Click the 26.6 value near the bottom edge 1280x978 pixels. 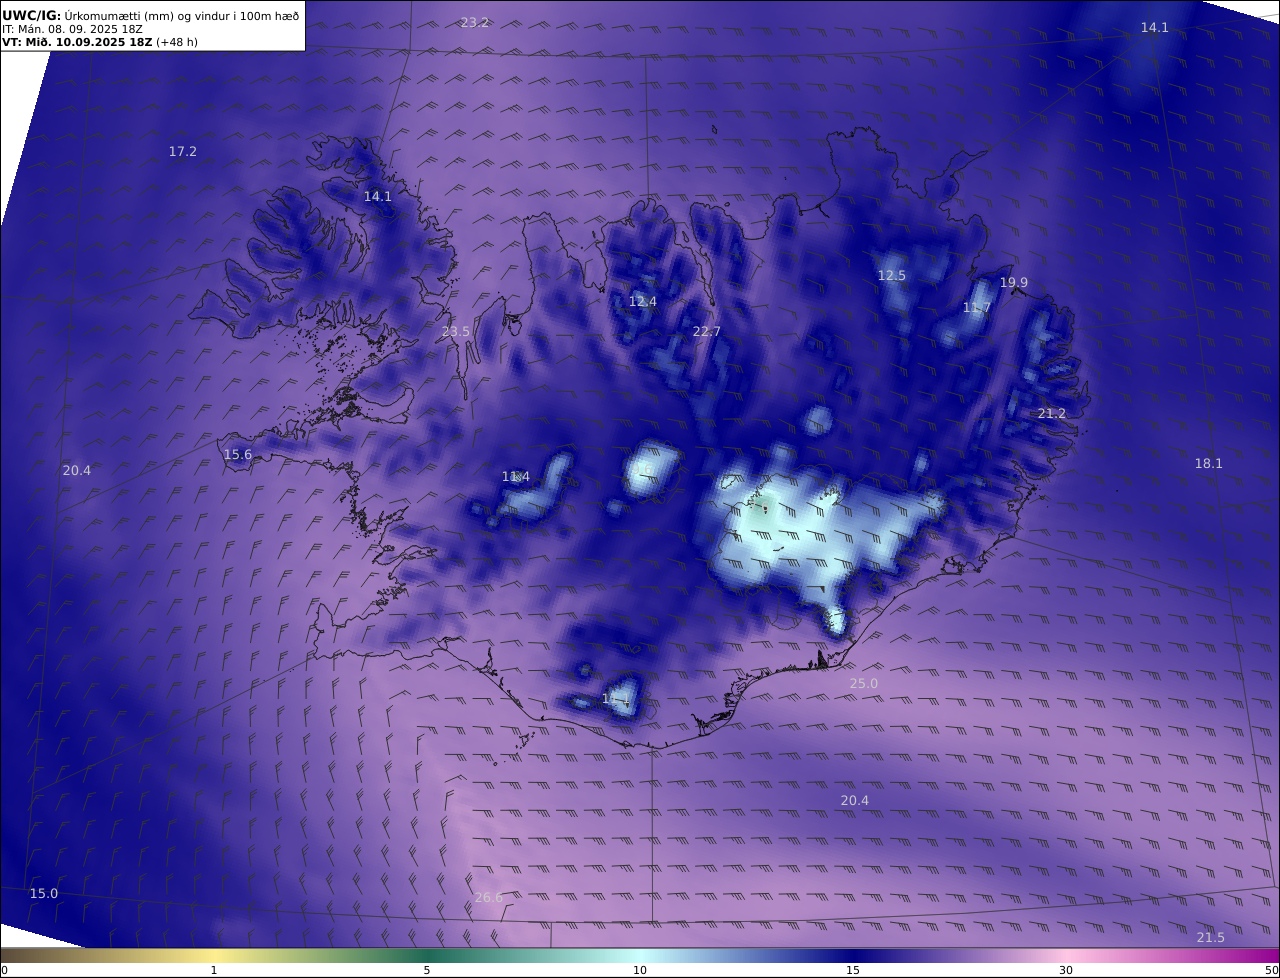(x=489, y=897)
